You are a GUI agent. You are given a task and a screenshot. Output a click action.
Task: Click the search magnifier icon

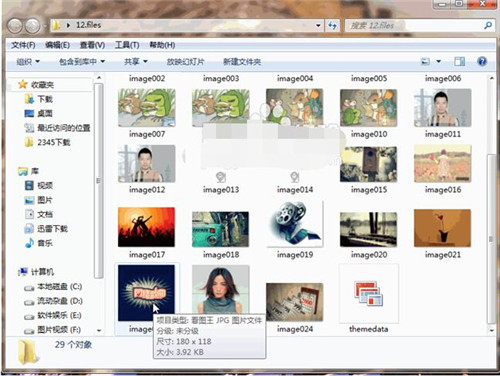488,25
